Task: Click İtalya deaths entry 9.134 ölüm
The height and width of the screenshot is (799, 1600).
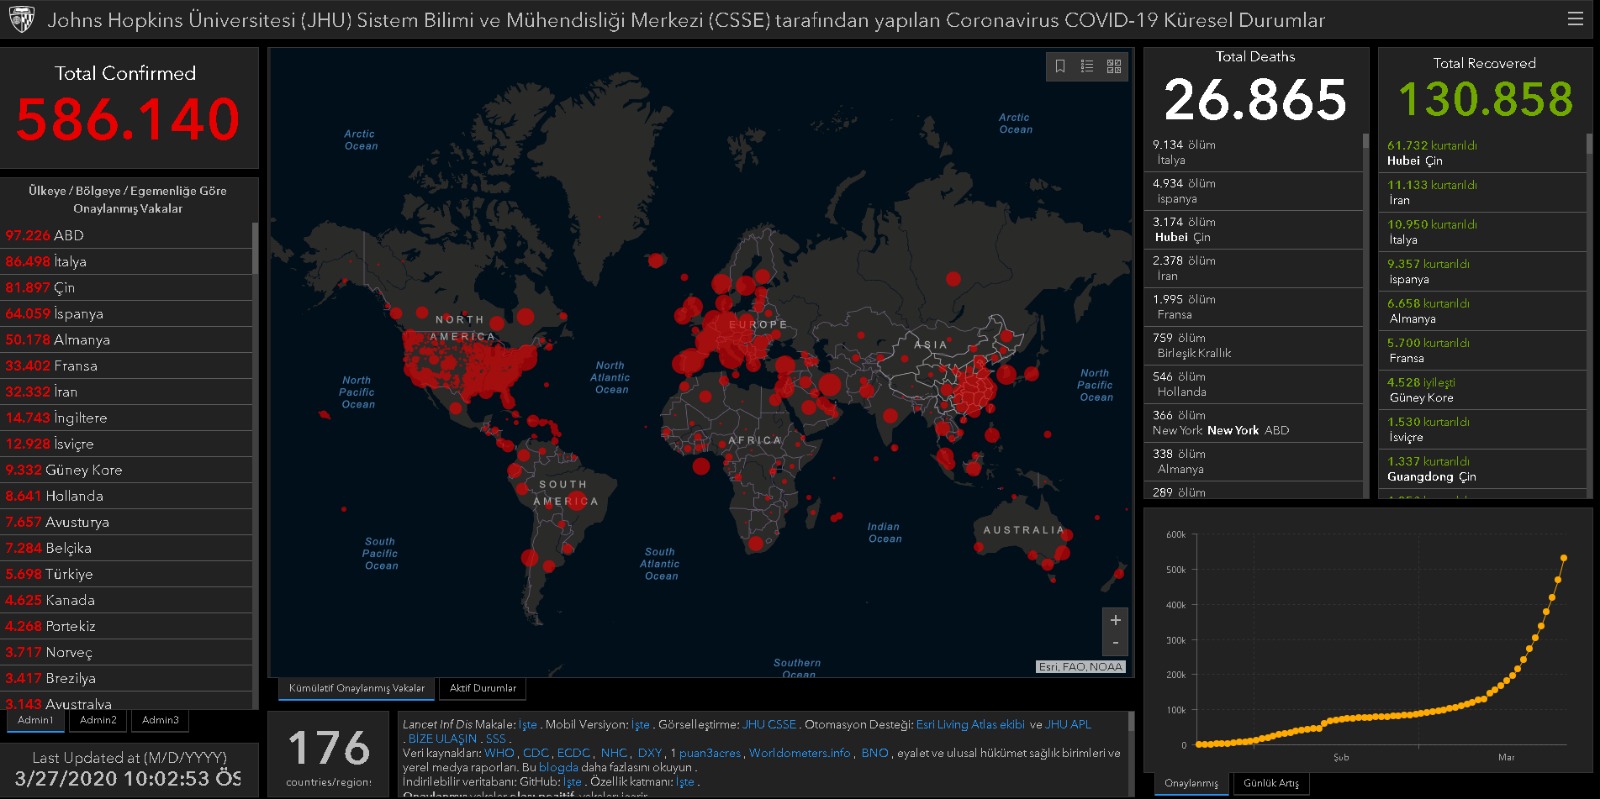Action: [1253, 152]
